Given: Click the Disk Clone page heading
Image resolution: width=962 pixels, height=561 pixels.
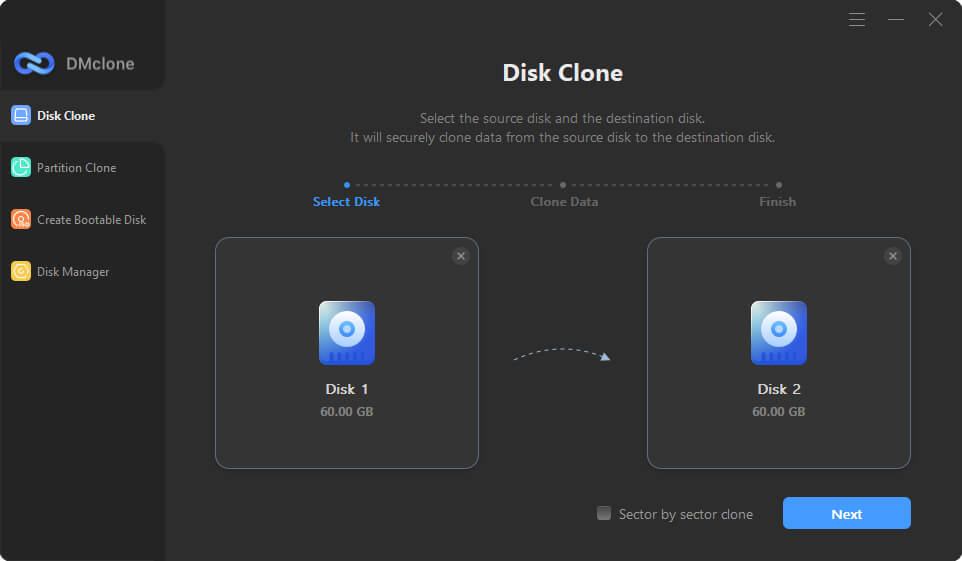Looking at the screenshot, I should 563,73.
